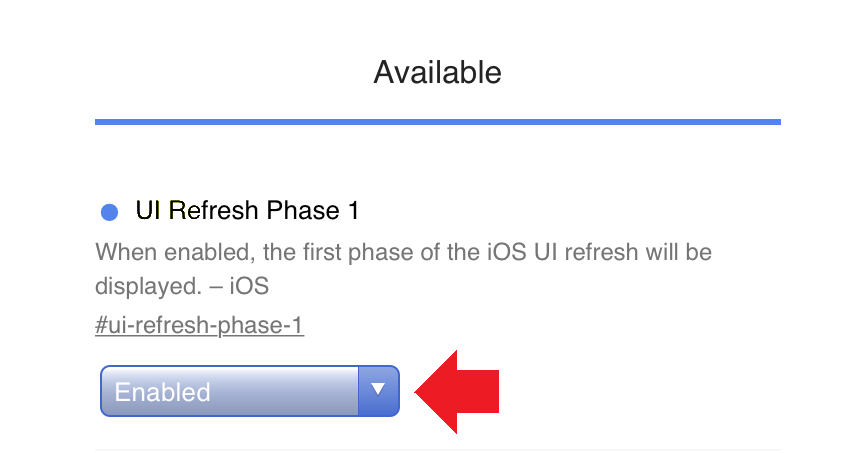
Task: Click the 'displayed. – iOS' description line
Action: click(x=182, y=287)
